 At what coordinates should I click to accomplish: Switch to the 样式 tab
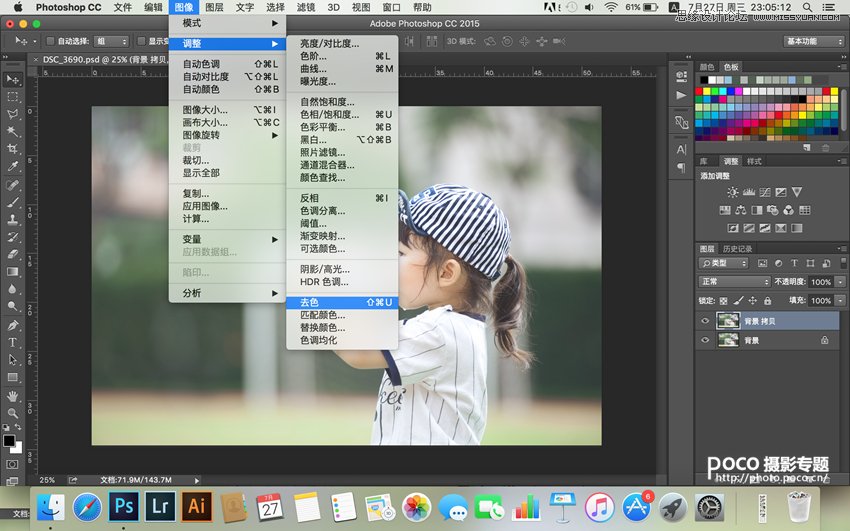tap(754, 161)
